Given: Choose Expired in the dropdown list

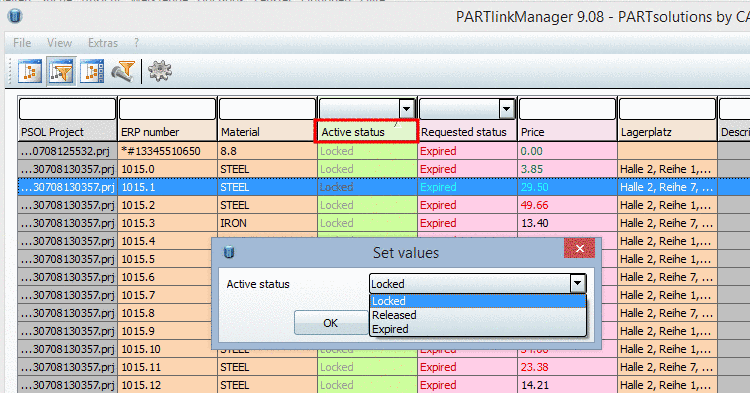Looking at the screenshot, I should 477,329.
